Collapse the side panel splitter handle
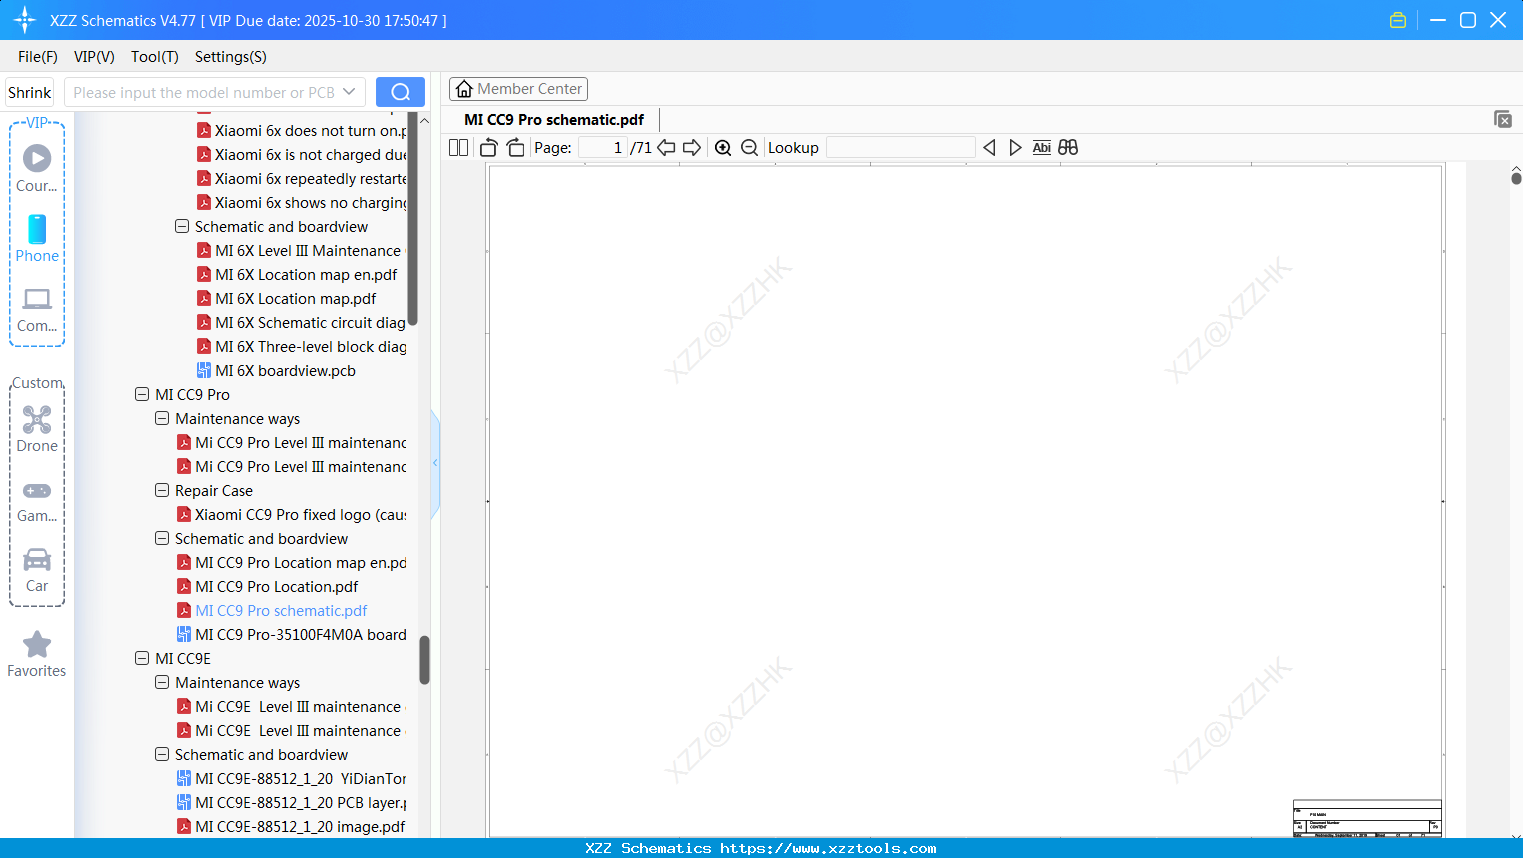Viewport: 1523px width, 858px height. pyautogui.click(x=435, y=462)
